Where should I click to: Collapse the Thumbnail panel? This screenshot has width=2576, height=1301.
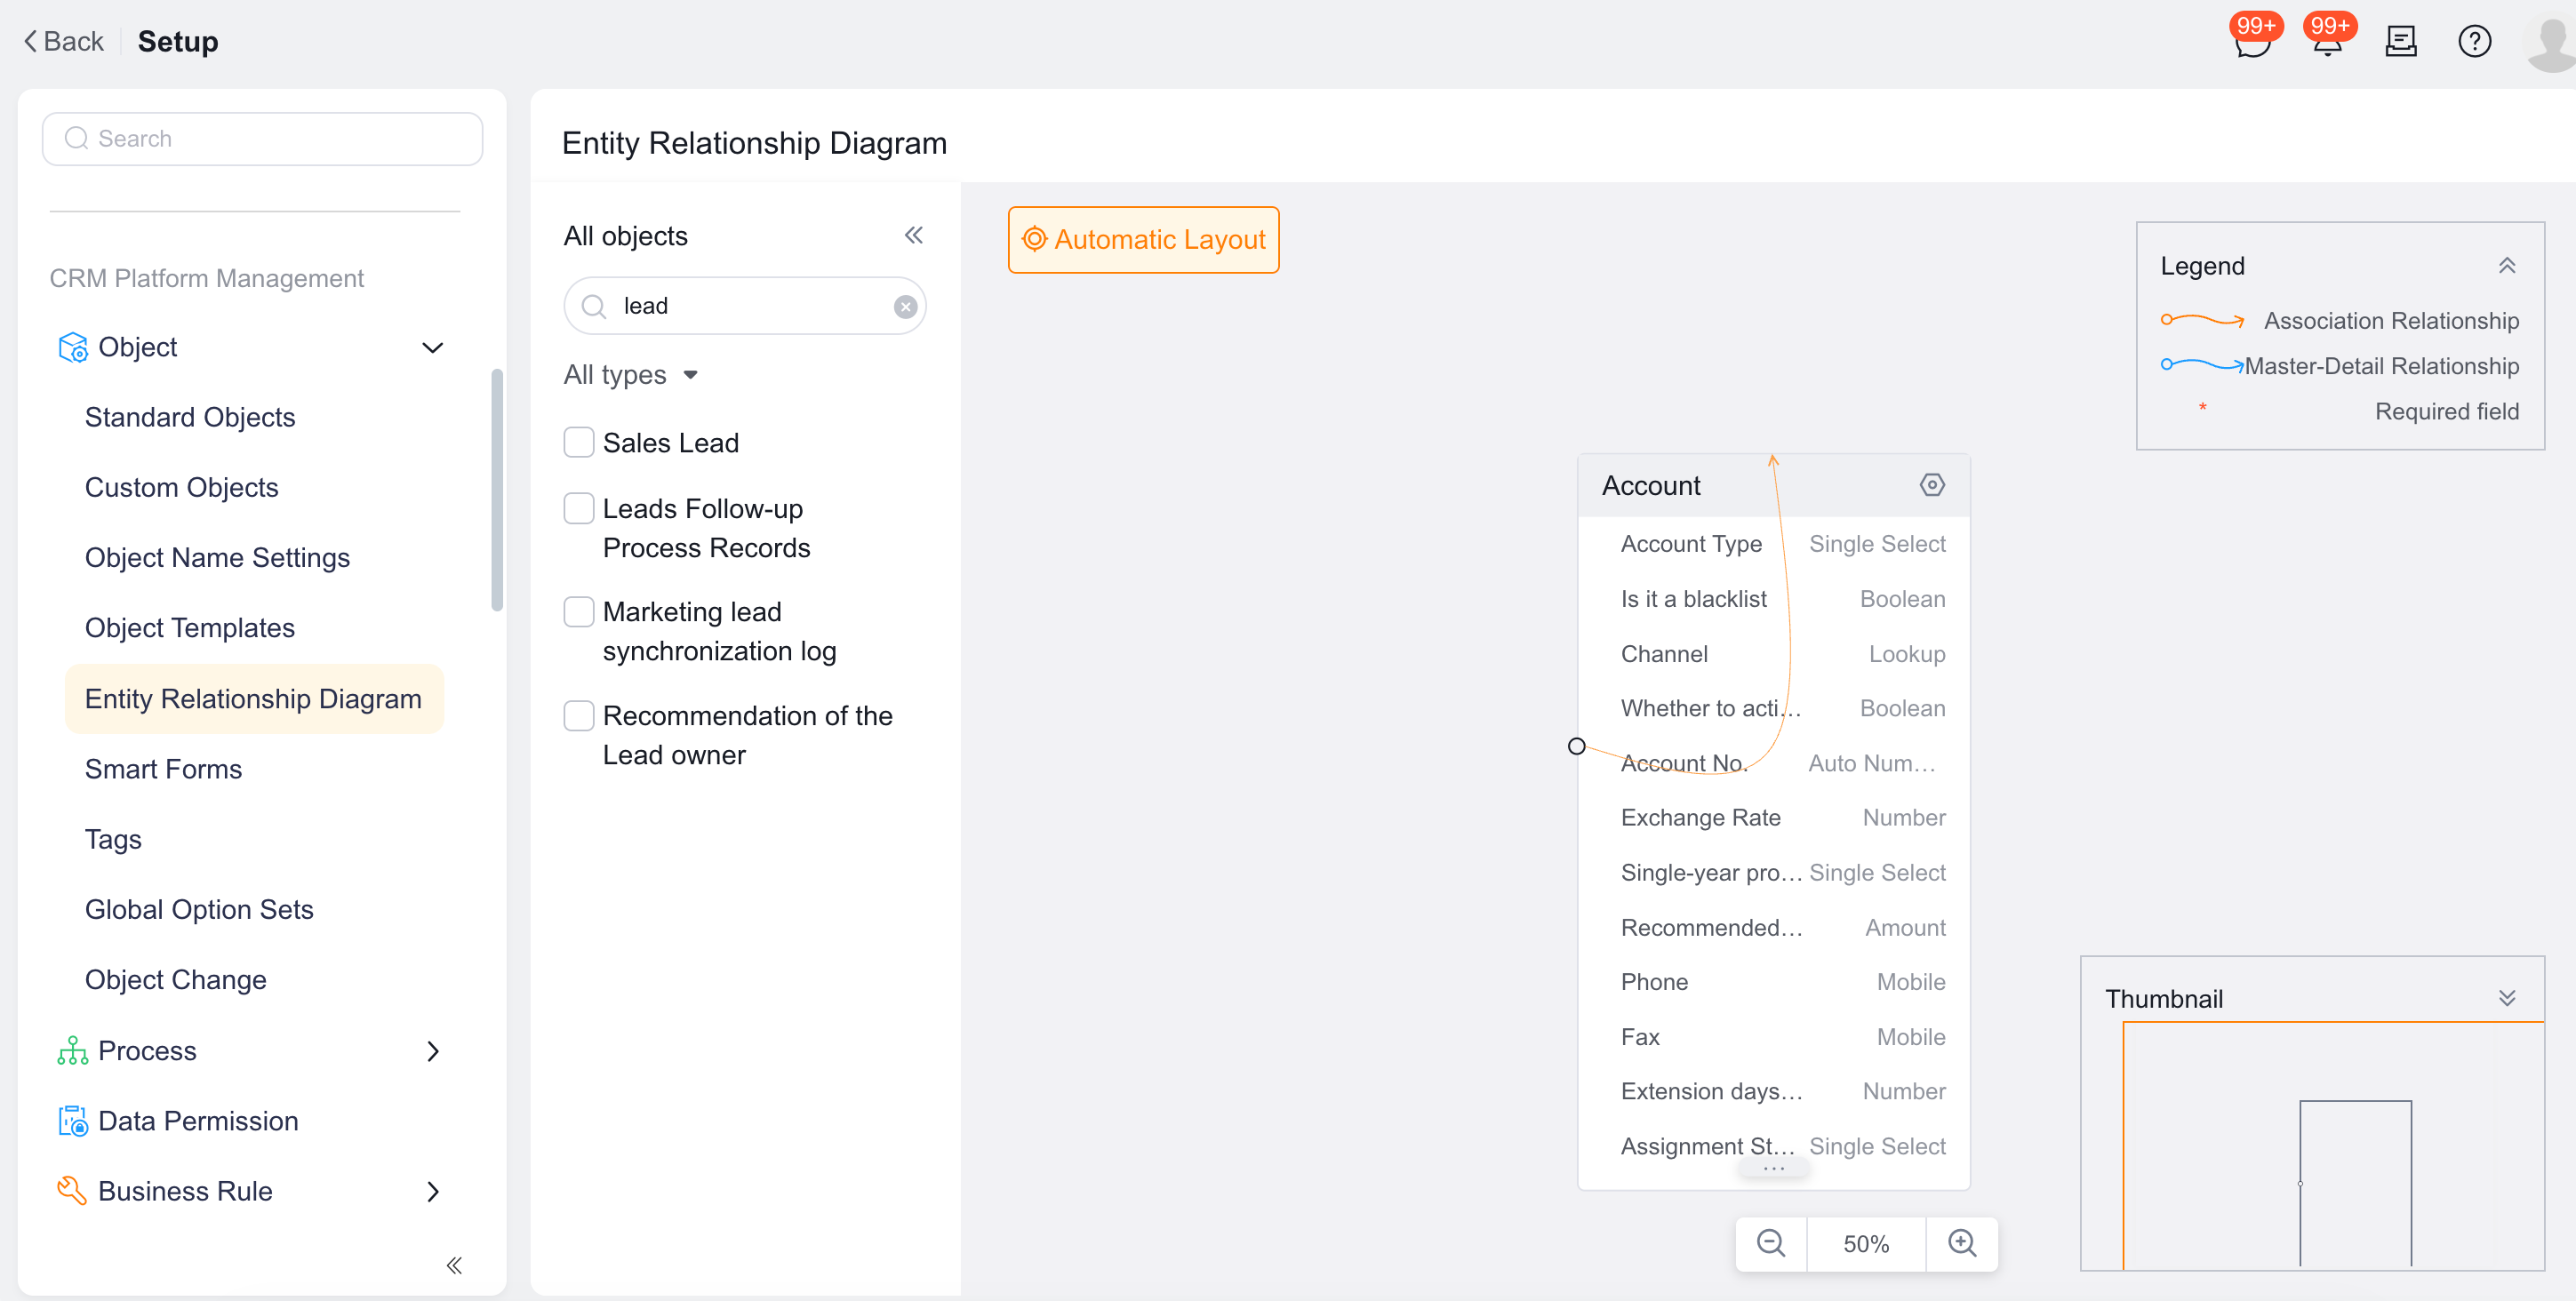tap(2507, 998)
